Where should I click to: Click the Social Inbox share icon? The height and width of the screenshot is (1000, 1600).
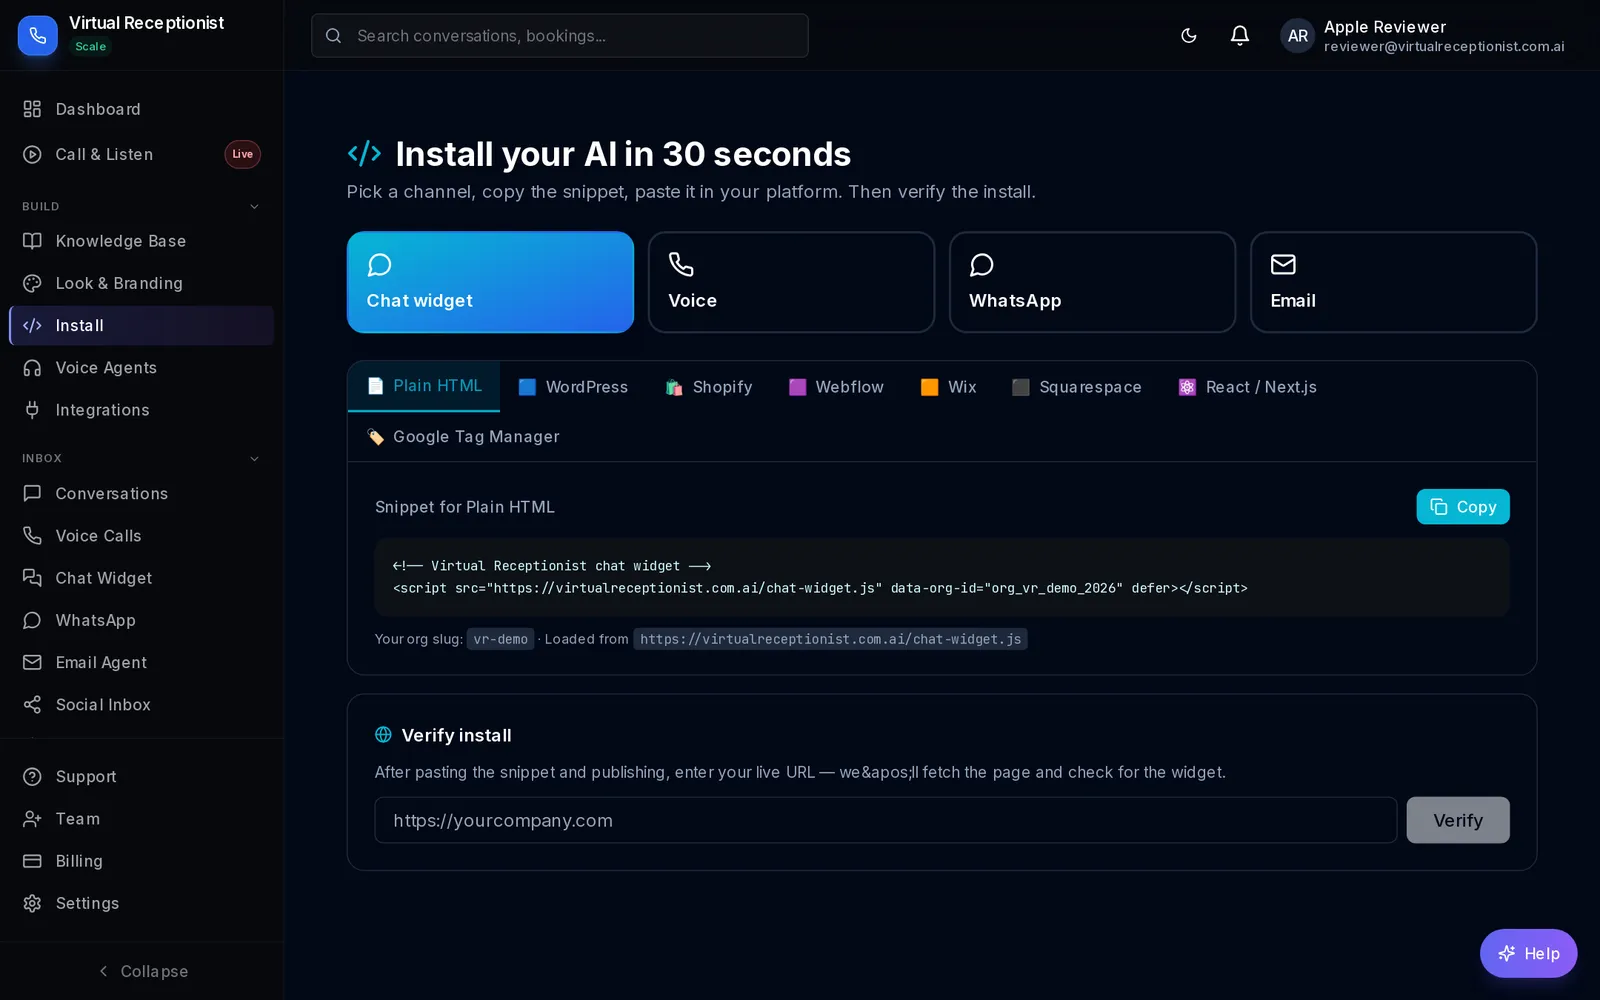pyautogui.click(x=32, y=705)
